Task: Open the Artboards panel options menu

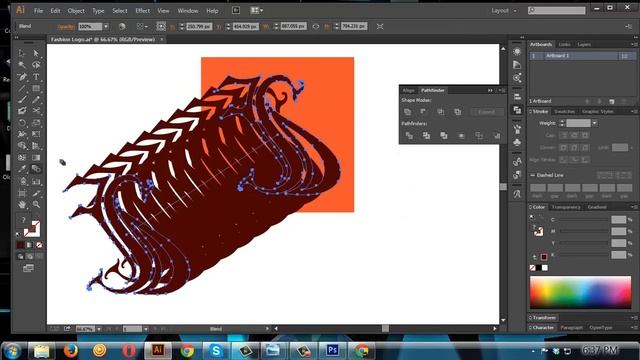Action: pos(634,44)
